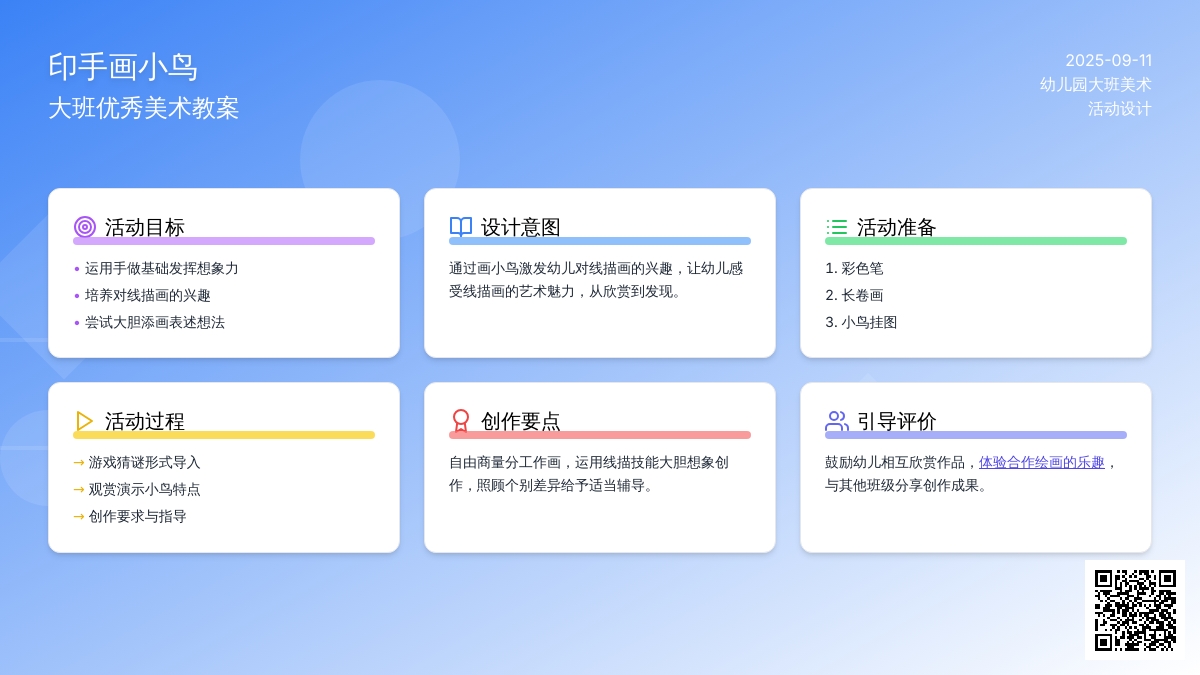Click the target icon beside 活动目标
The height and width of the screenshot is (675, 1200).
[85, 227]
